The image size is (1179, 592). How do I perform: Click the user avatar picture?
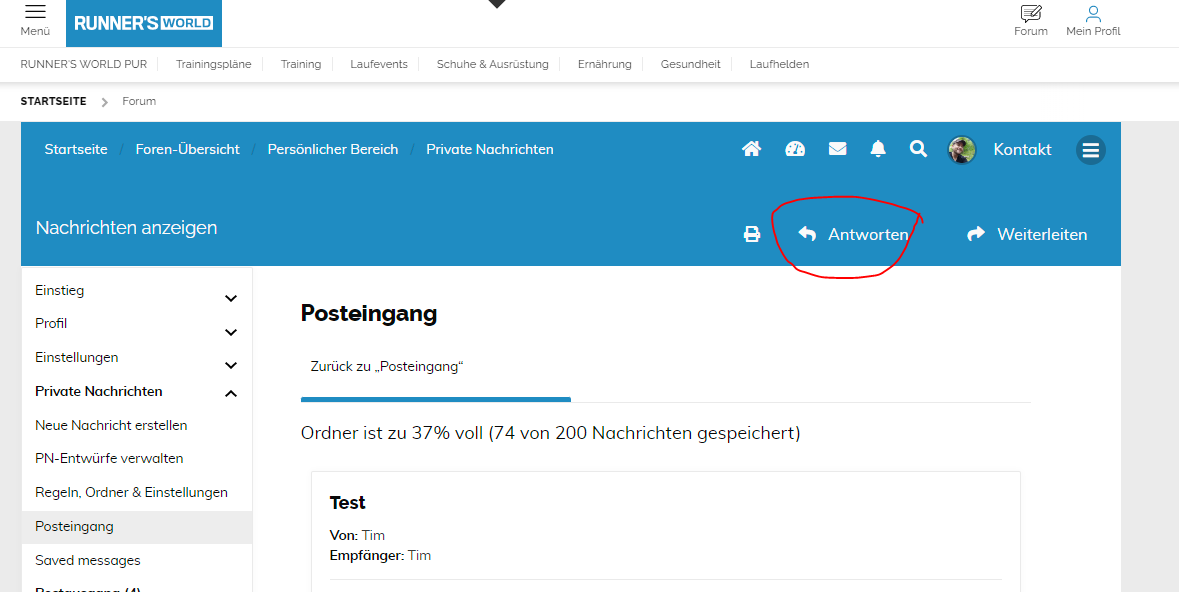(x=962, y=150)
